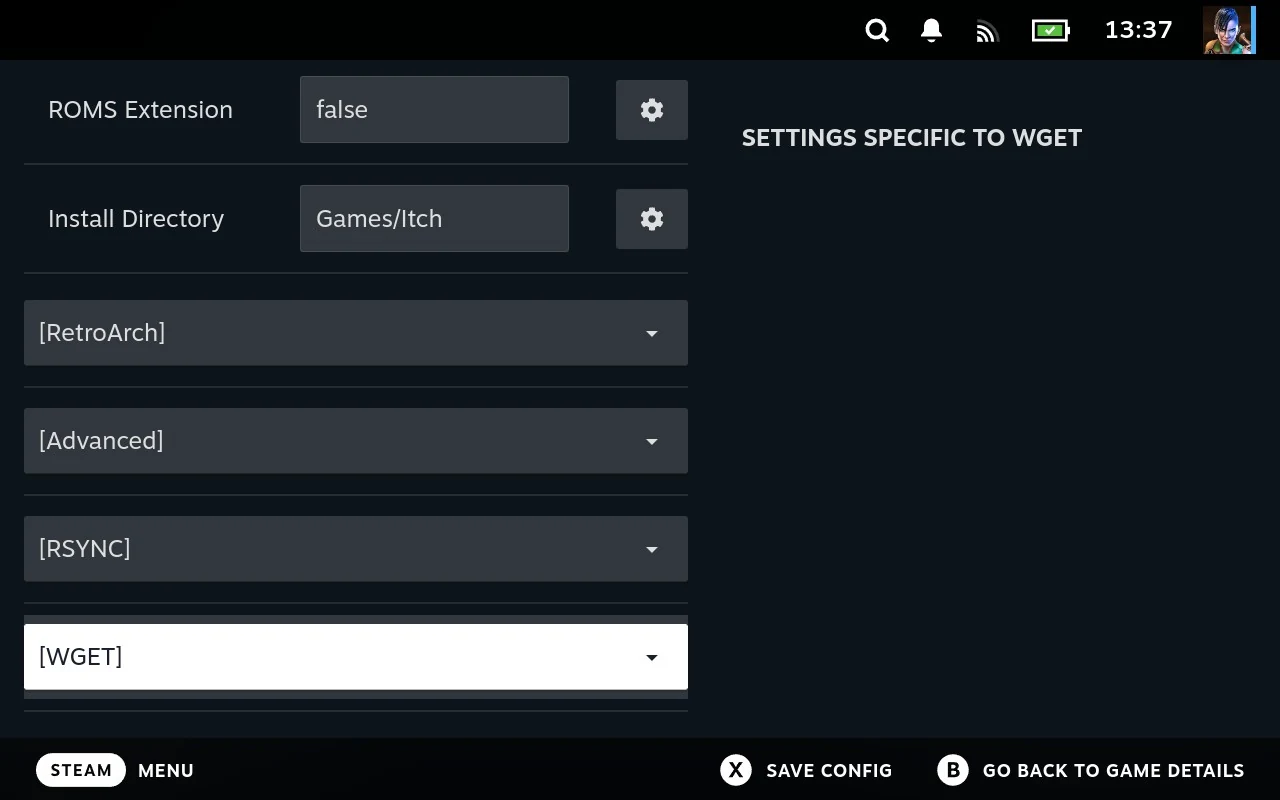1280x800 pixels.
Task: Open notifications bell icon
Action: [x=931, y=30]
